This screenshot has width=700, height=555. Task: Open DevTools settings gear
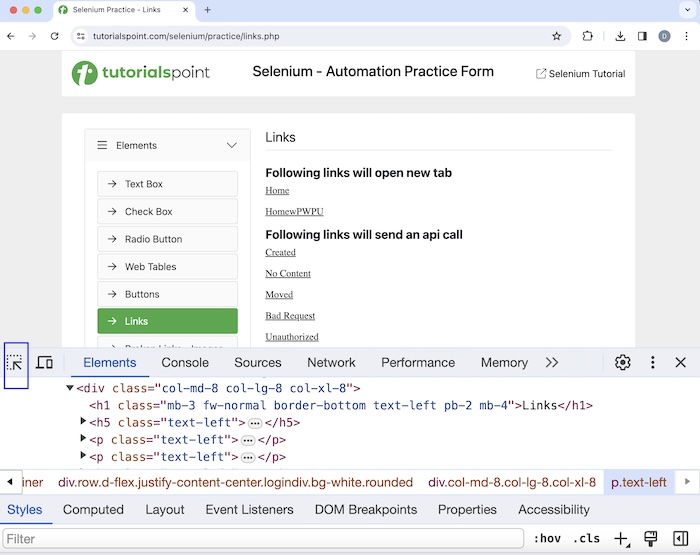622,363
